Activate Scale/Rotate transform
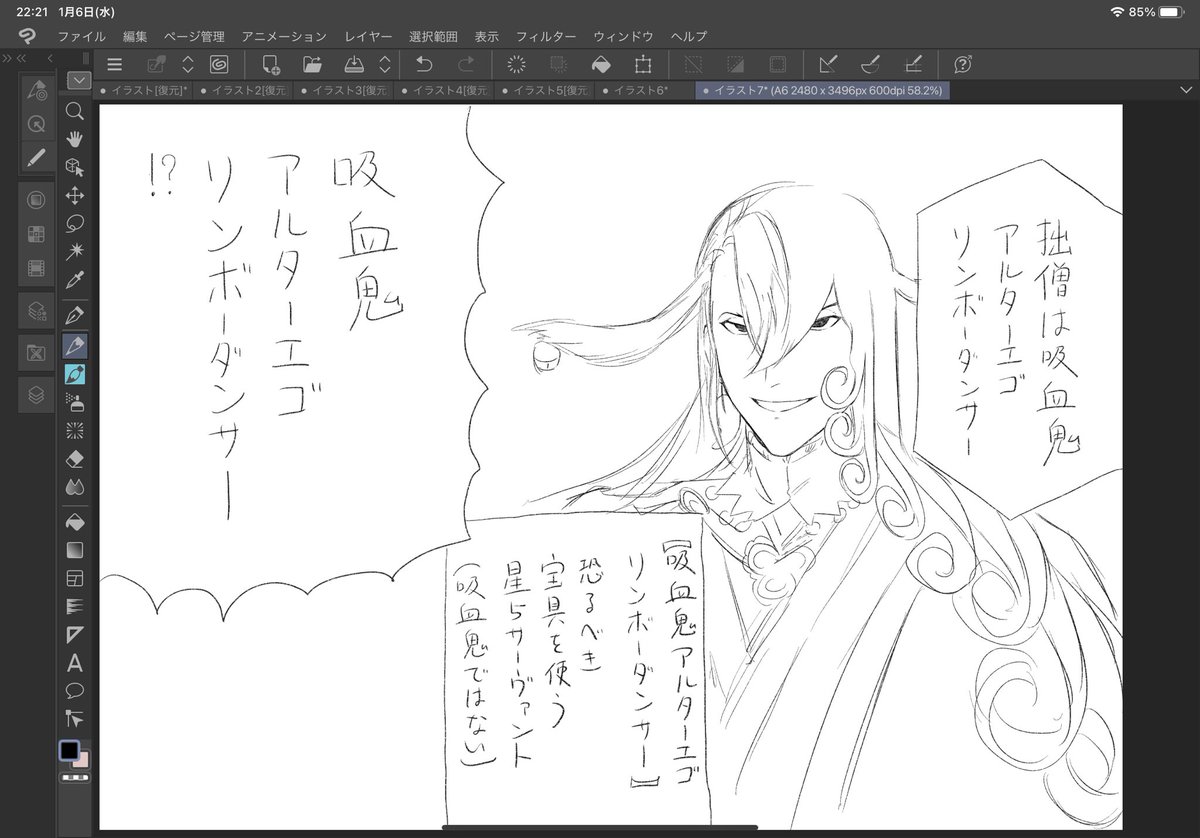The width and height of the screenshot is (1200, 838). click(x=643, y=64)
